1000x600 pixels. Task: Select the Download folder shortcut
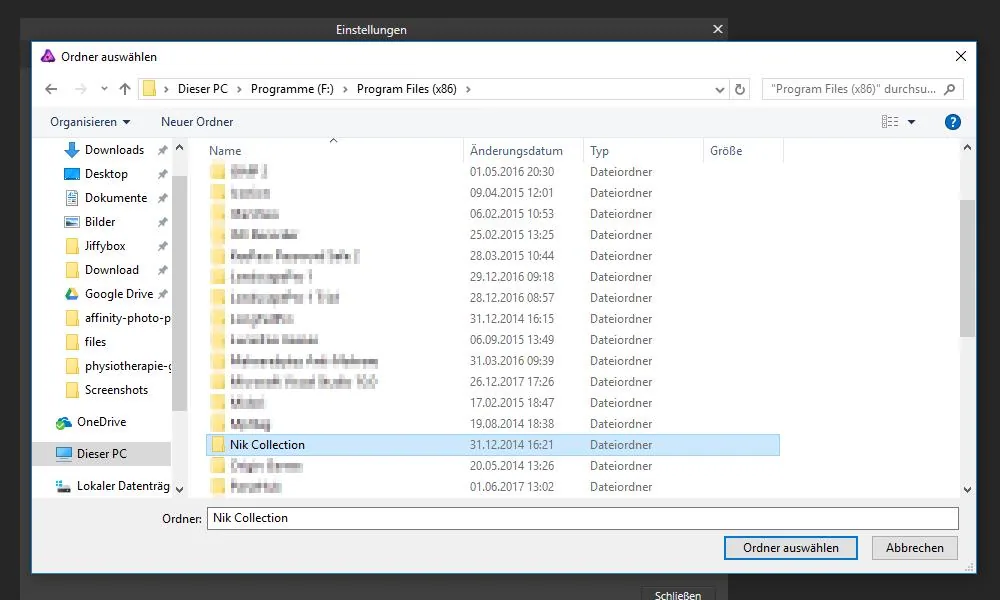112,270
